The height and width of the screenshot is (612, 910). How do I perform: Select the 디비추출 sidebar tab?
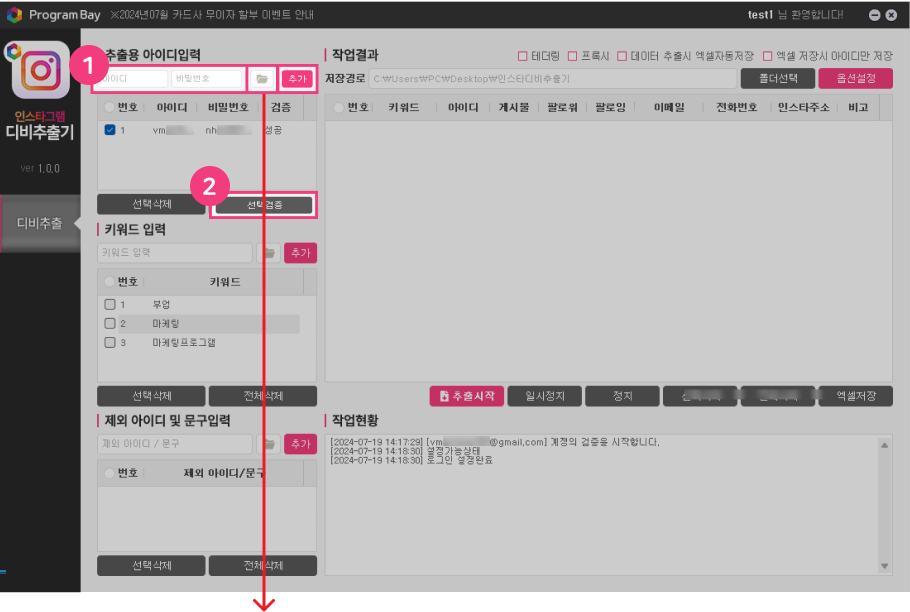click(40, 223)
